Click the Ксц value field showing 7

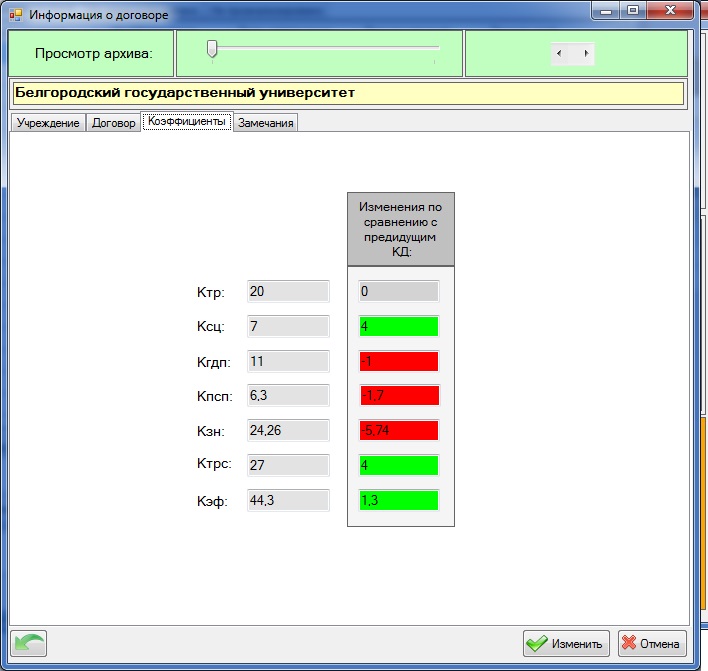click(x=288, y=326)
